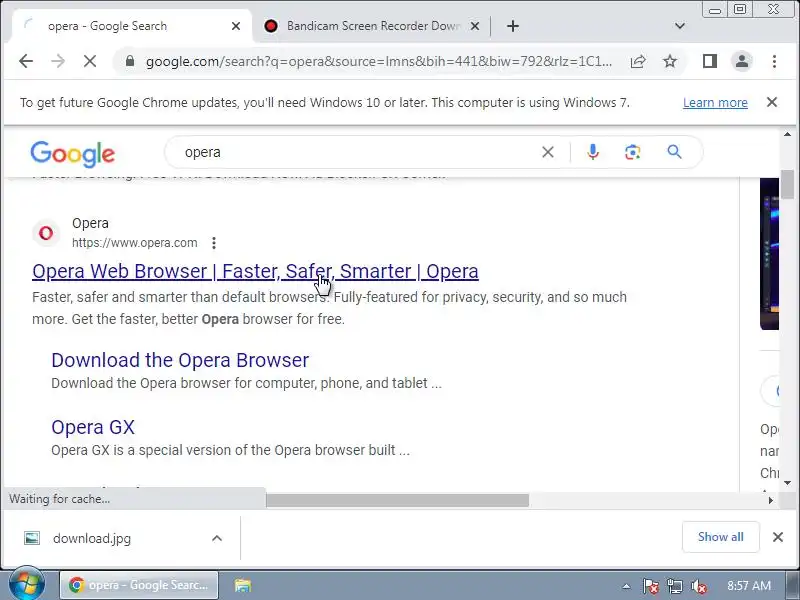Open a new tab
This screenshot has width=800, height=600.
513,26
